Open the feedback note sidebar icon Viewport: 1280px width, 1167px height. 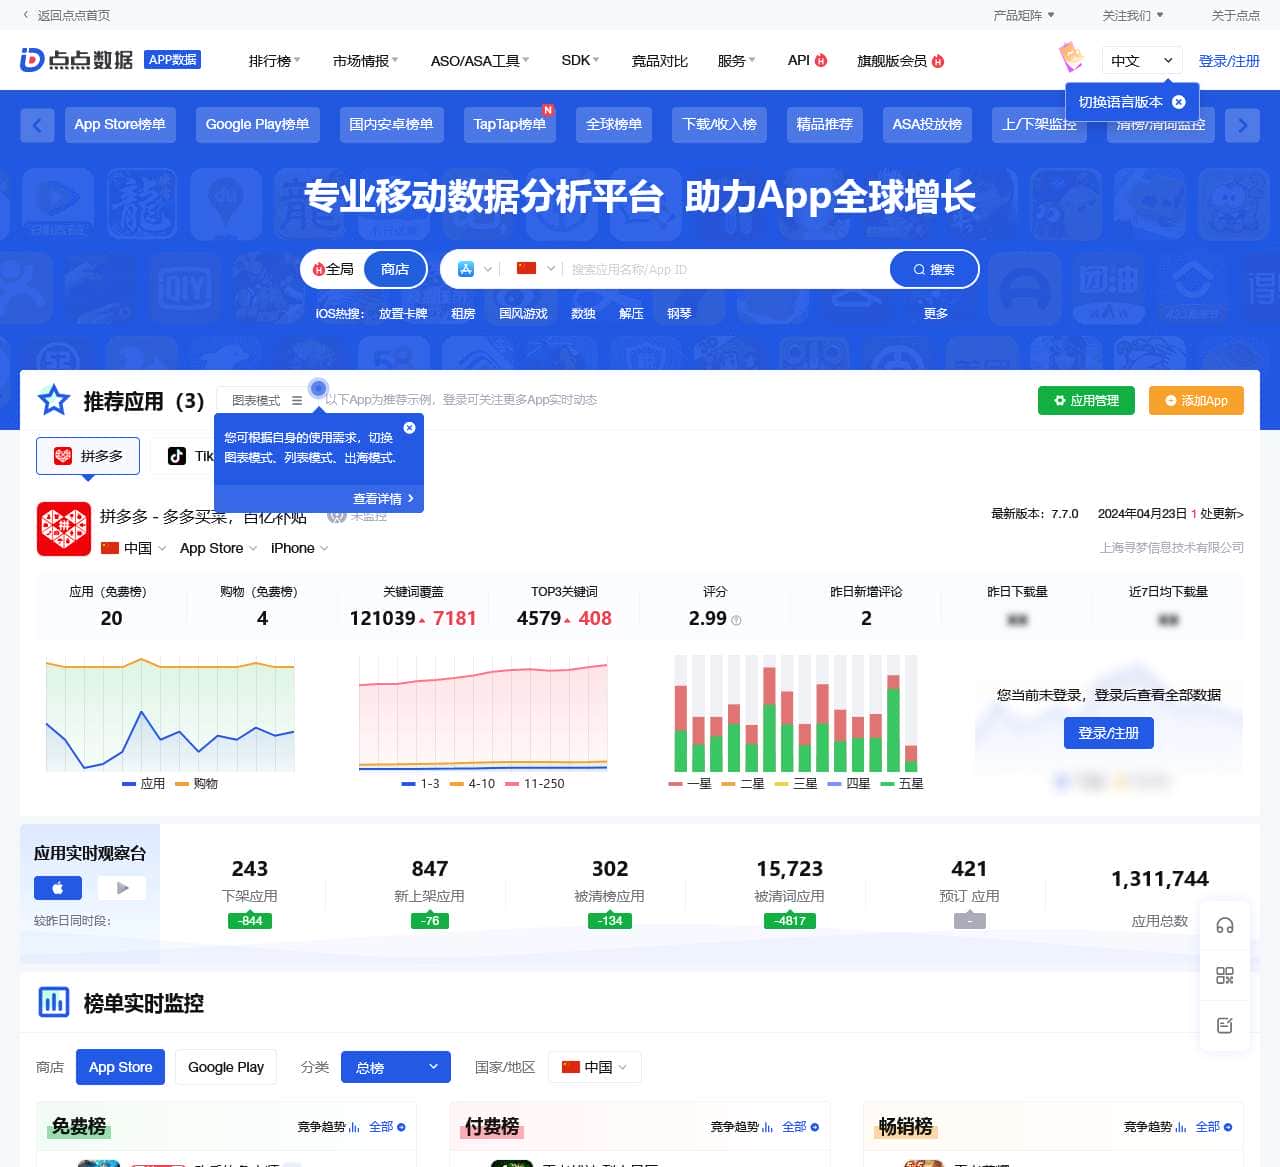click(1224, 1026)
